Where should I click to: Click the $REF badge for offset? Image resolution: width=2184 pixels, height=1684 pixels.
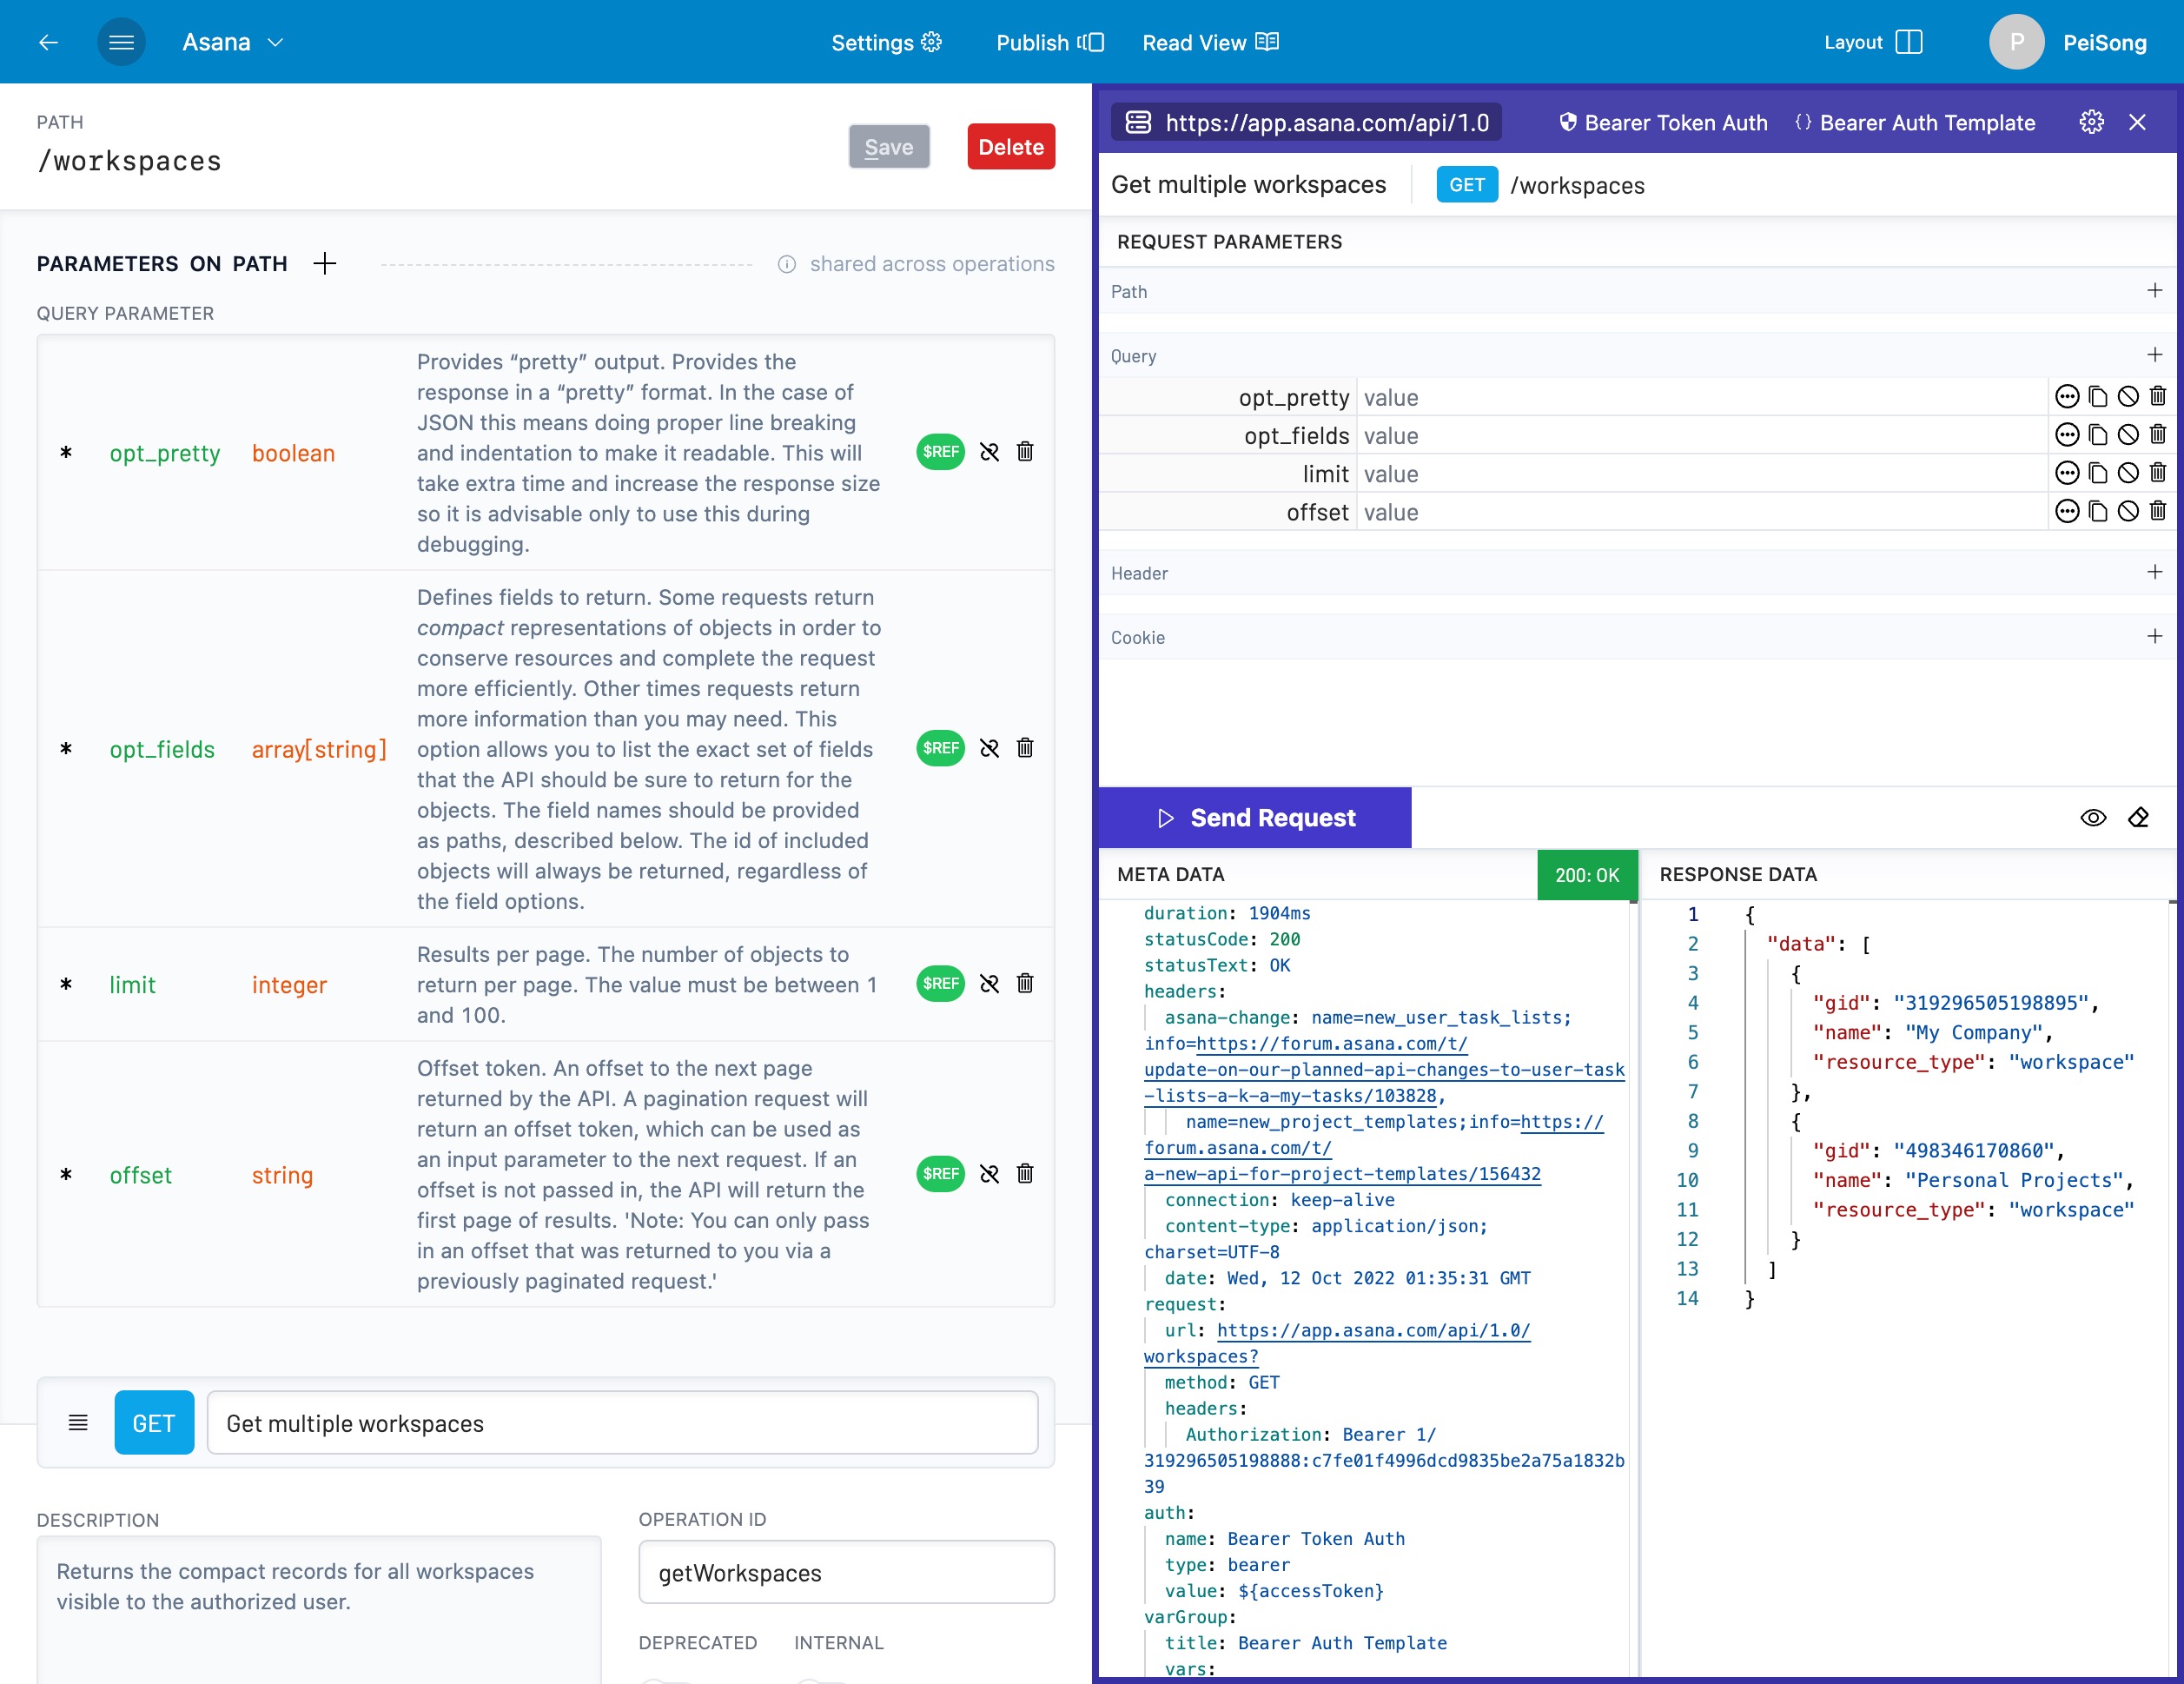pyautogui.click(x=940, y=1174)
